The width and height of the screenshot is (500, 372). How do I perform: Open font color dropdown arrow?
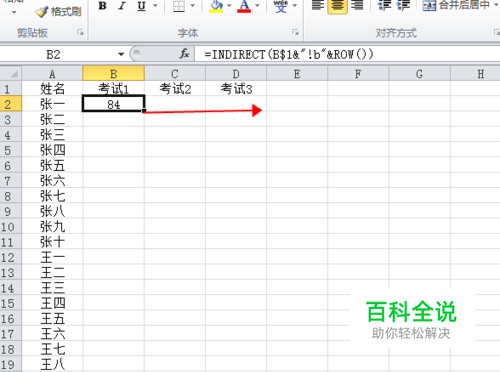point(257,6)
